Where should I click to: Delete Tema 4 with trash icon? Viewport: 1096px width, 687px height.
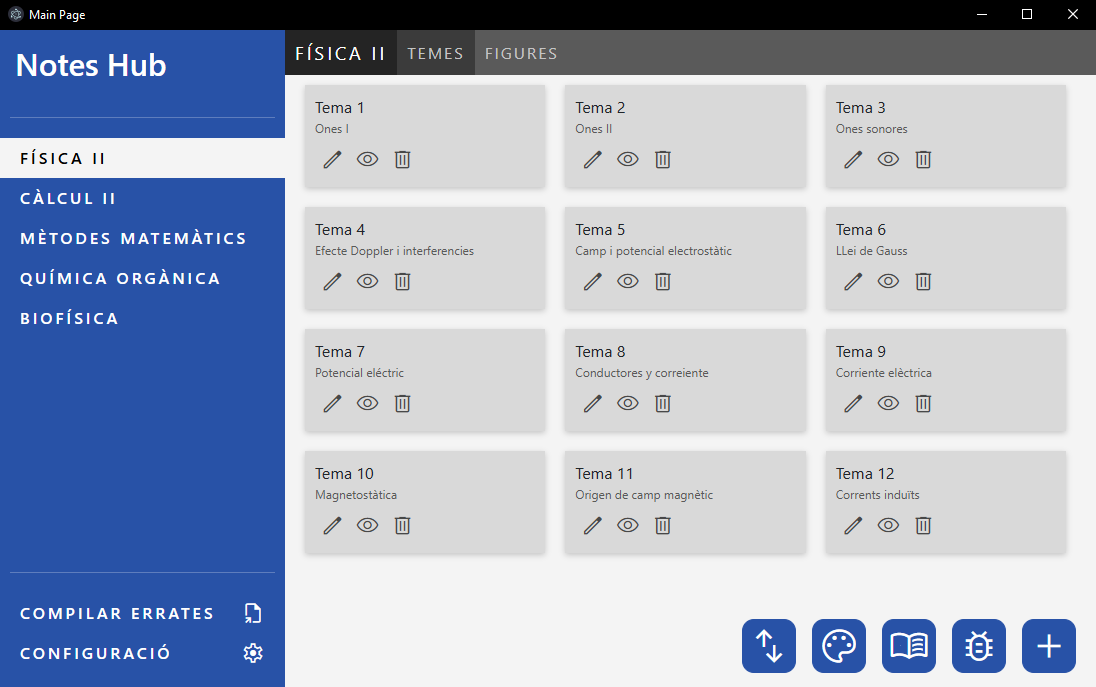402,282
